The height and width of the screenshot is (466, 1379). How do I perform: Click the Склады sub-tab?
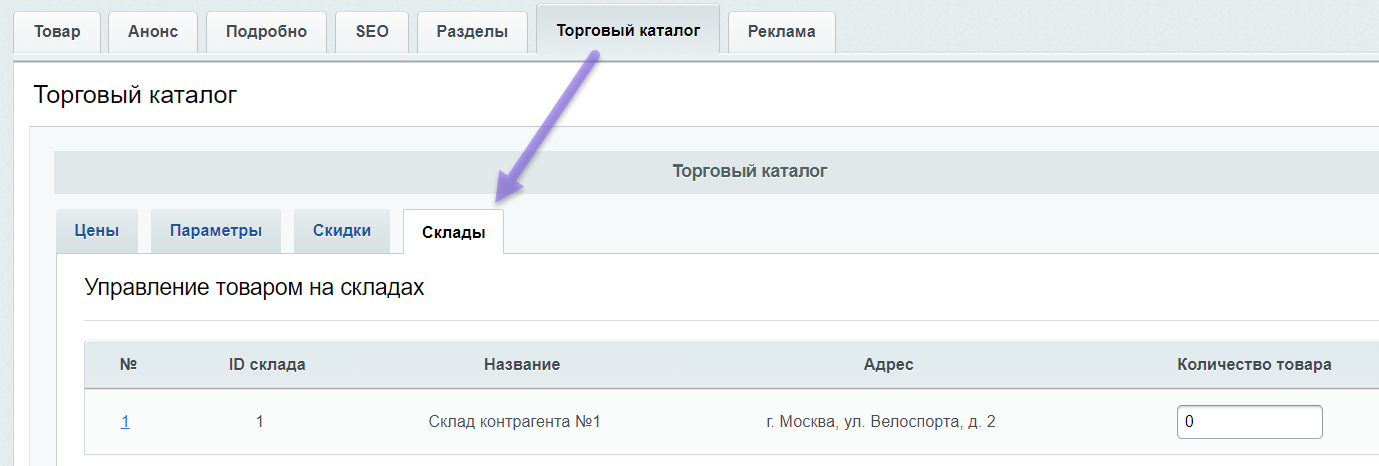pyautogui.click(x=453, y=232)
